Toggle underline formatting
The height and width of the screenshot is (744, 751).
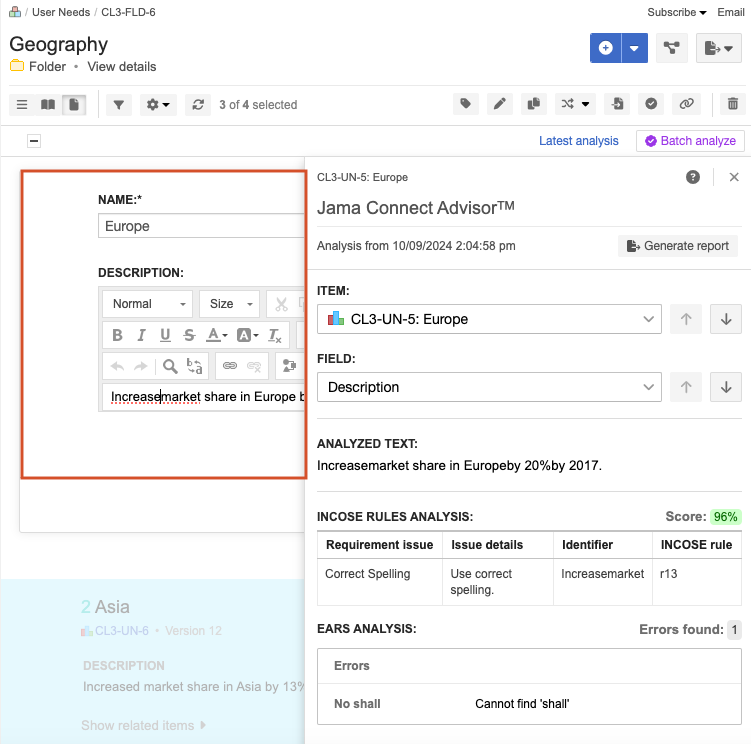pos(165,335)
